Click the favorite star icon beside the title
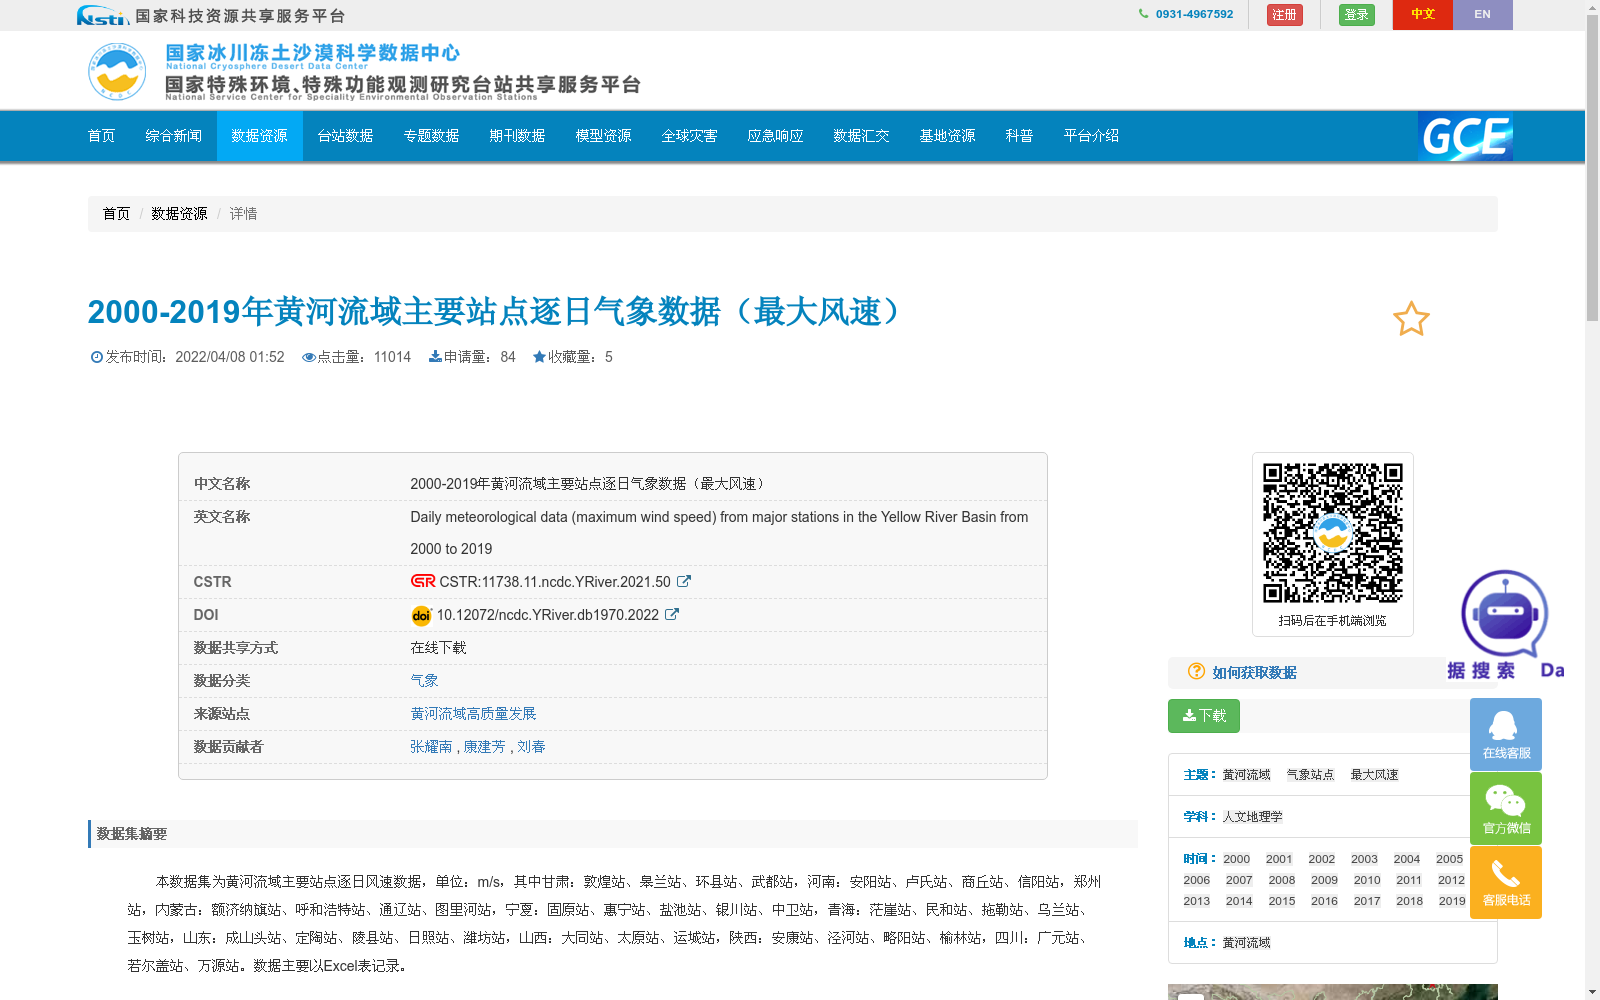Screen dimensions: 1600x1000 pyautogui.click(x=1411, y=319)
